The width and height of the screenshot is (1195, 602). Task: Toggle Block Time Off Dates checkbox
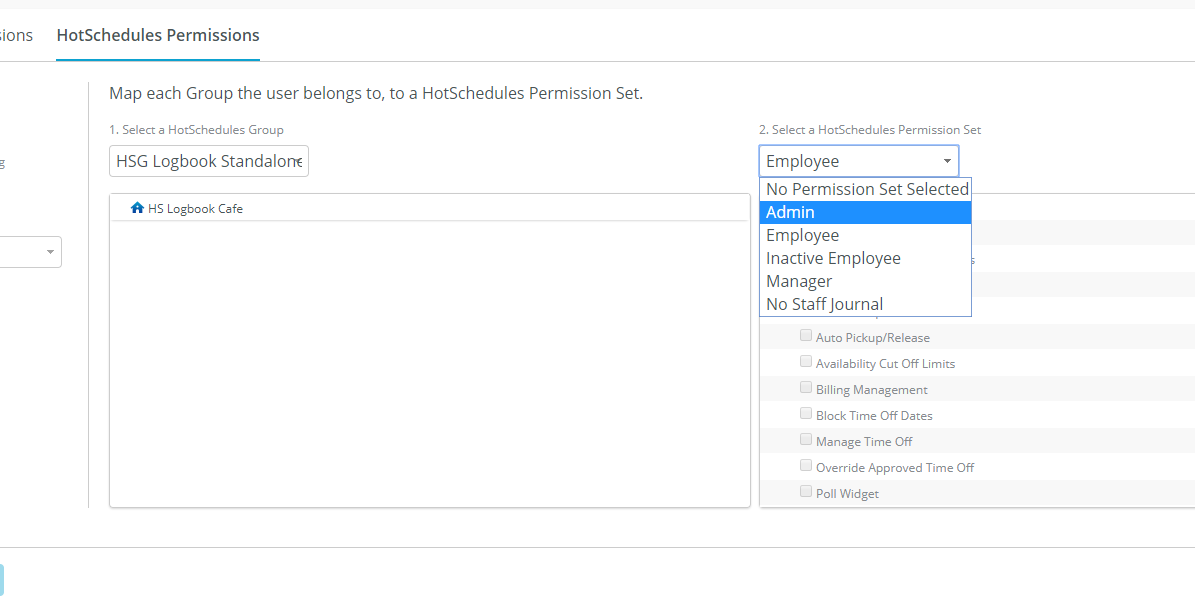(x=806, y=413)
